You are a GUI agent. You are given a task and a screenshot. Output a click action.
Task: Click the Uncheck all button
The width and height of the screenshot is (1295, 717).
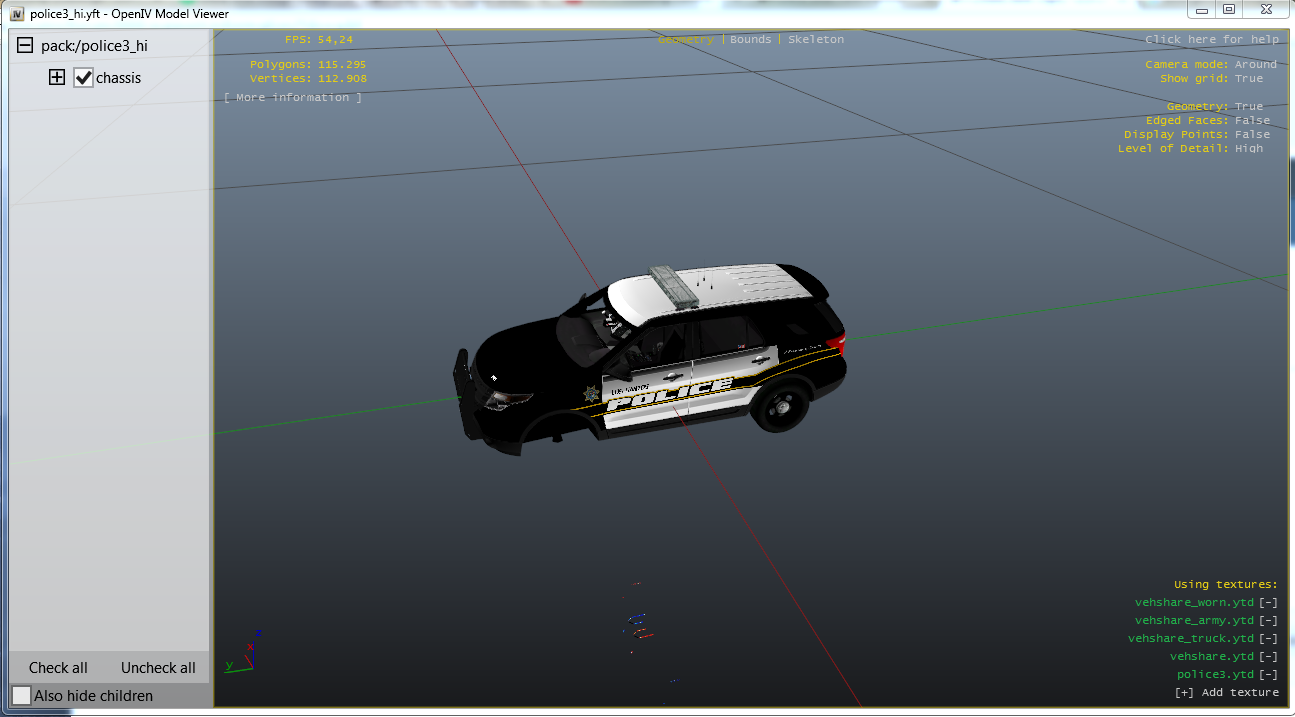[158, 668]
